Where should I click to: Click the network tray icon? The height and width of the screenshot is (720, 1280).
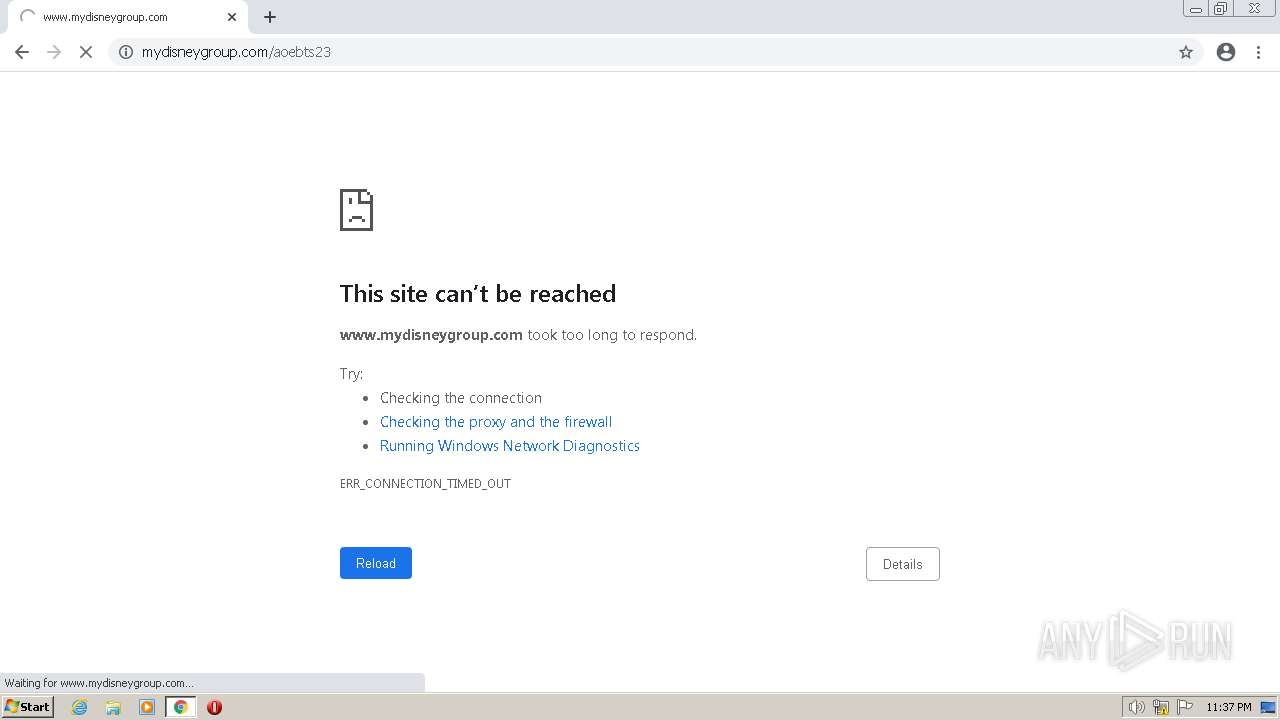click(1161, 707)
